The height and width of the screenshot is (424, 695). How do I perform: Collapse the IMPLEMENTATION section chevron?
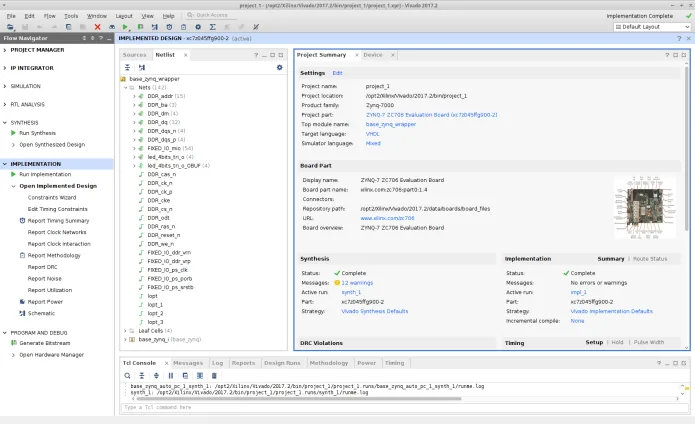click(x=5, y=164)
